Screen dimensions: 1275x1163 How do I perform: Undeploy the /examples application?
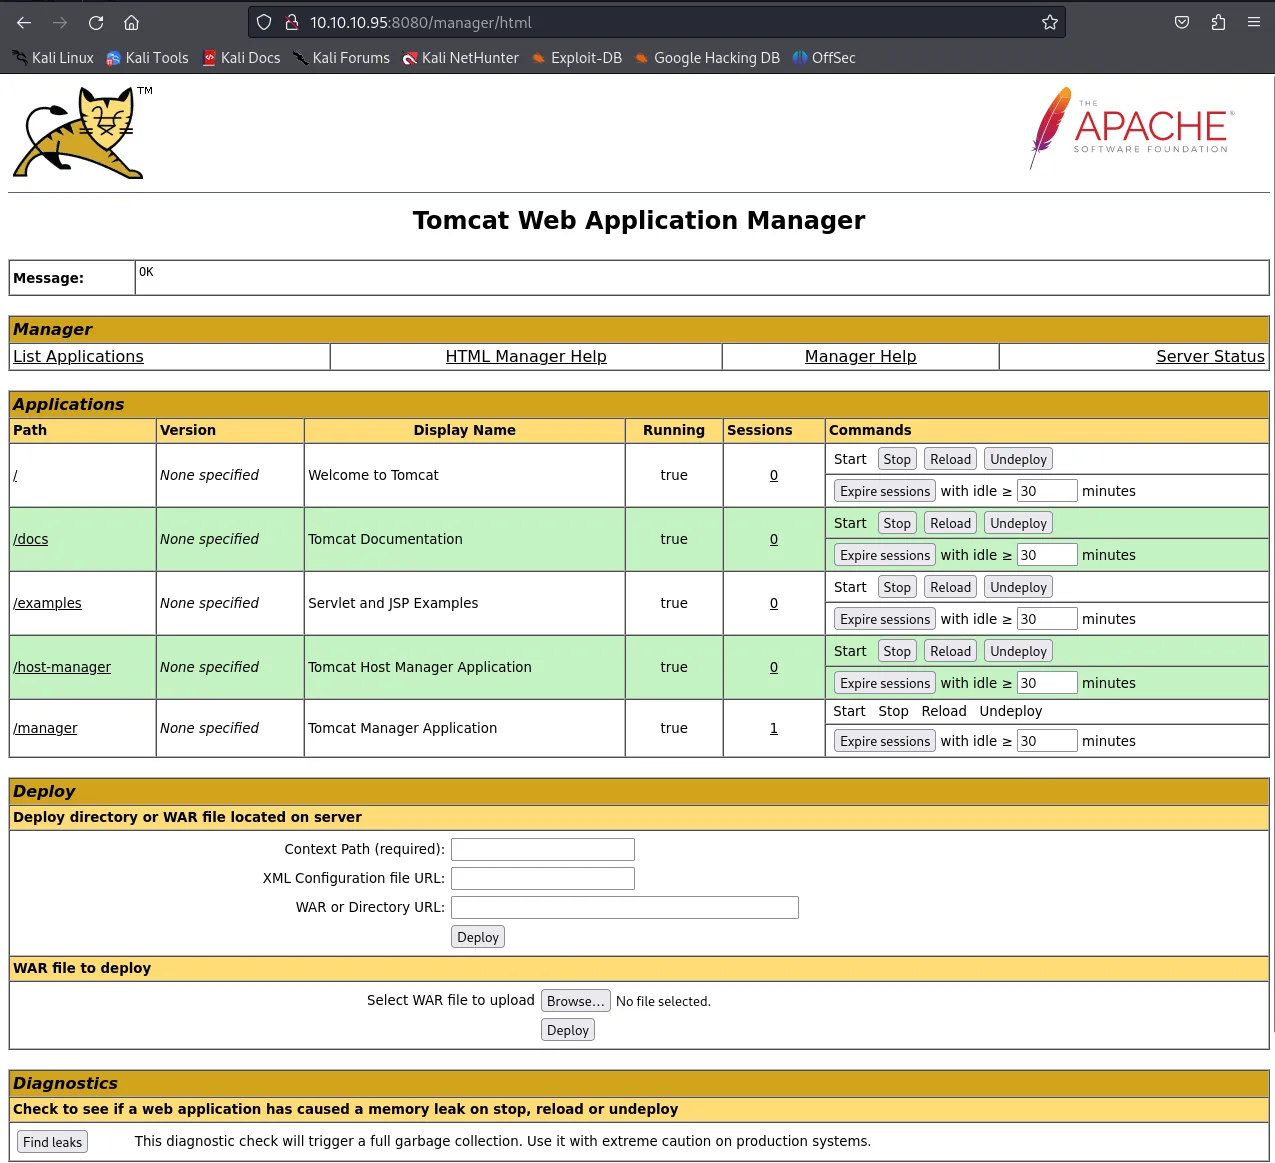tap(1018, 587)
